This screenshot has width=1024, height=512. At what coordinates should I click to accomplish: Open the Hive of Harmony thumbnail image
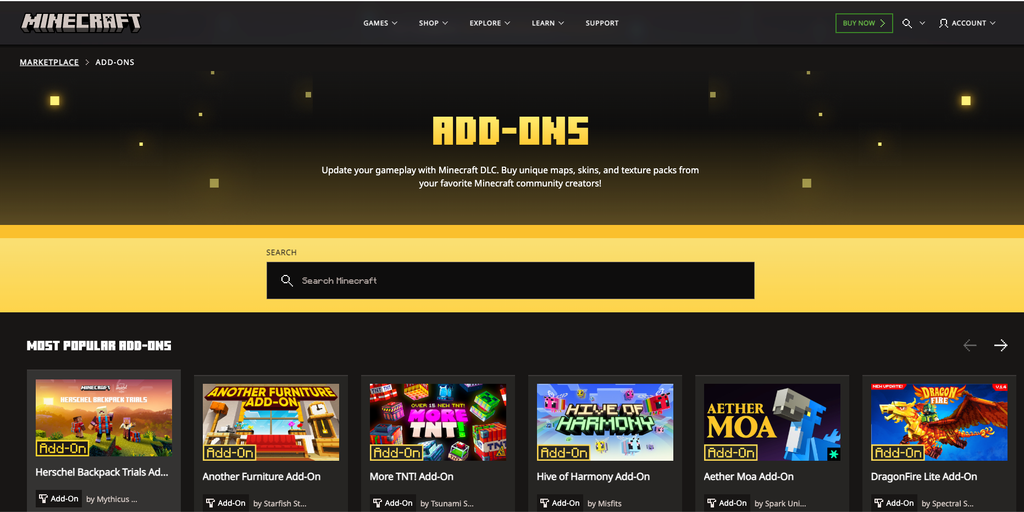tap(605, 422)
